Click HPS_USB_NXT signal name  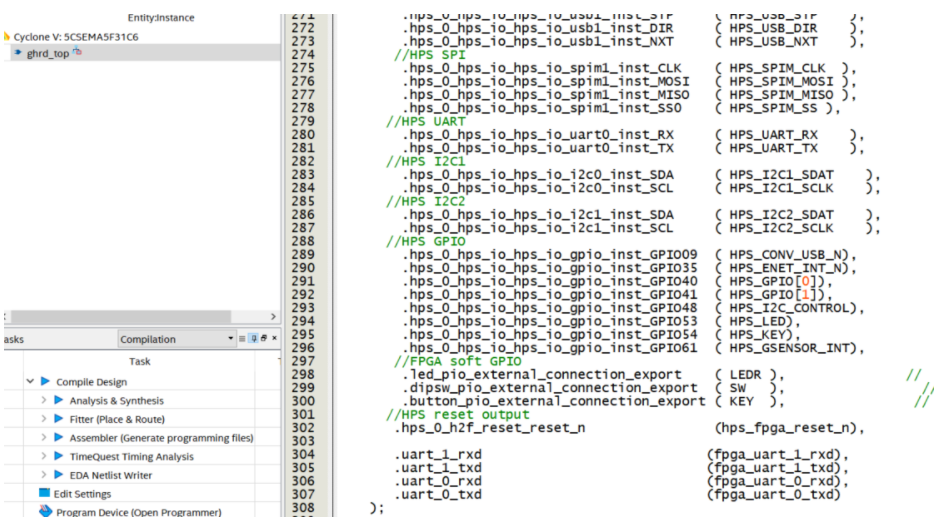point(773,41)
